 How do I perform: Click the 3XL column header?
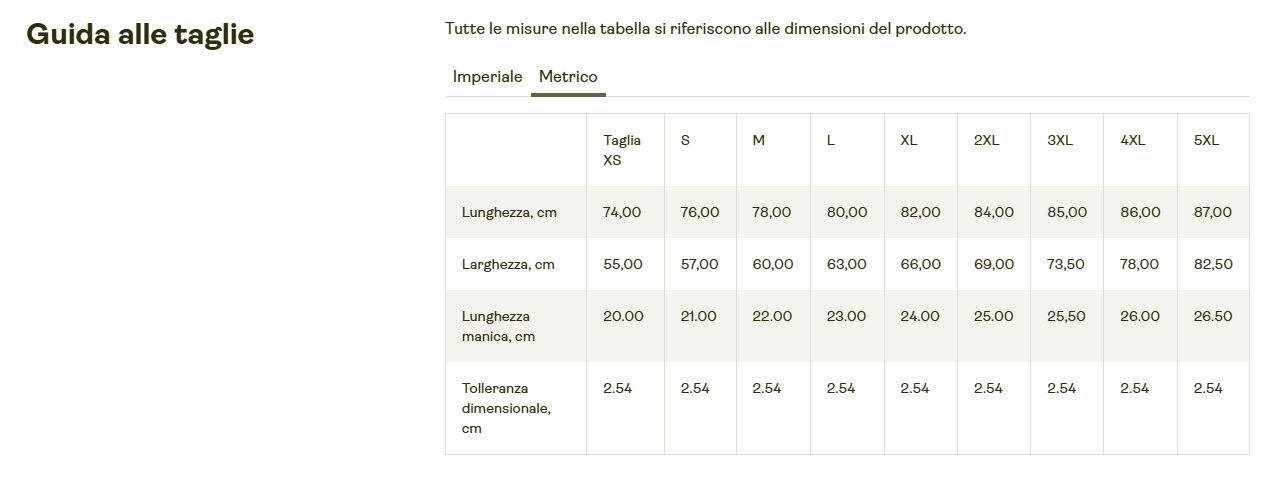(1060, 141)
